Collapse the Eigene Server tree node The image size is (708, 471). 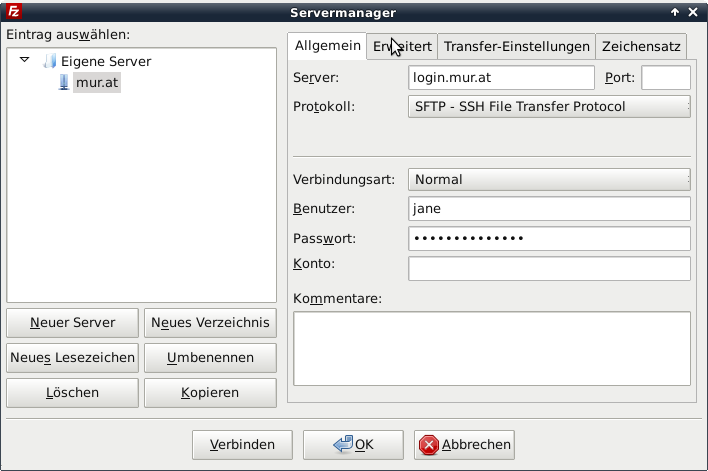25,60
